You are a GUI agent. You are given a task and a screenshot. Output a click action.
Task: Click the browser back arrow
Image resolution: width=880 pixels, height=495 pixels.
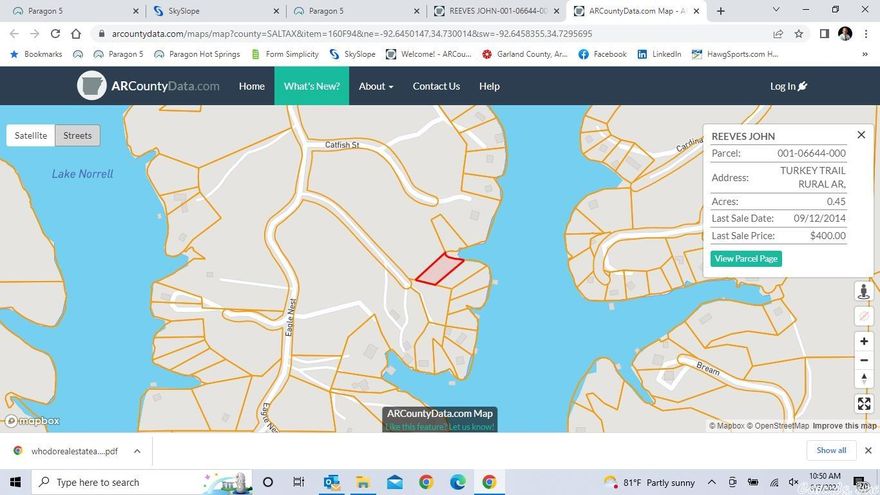tap(14, 34)
